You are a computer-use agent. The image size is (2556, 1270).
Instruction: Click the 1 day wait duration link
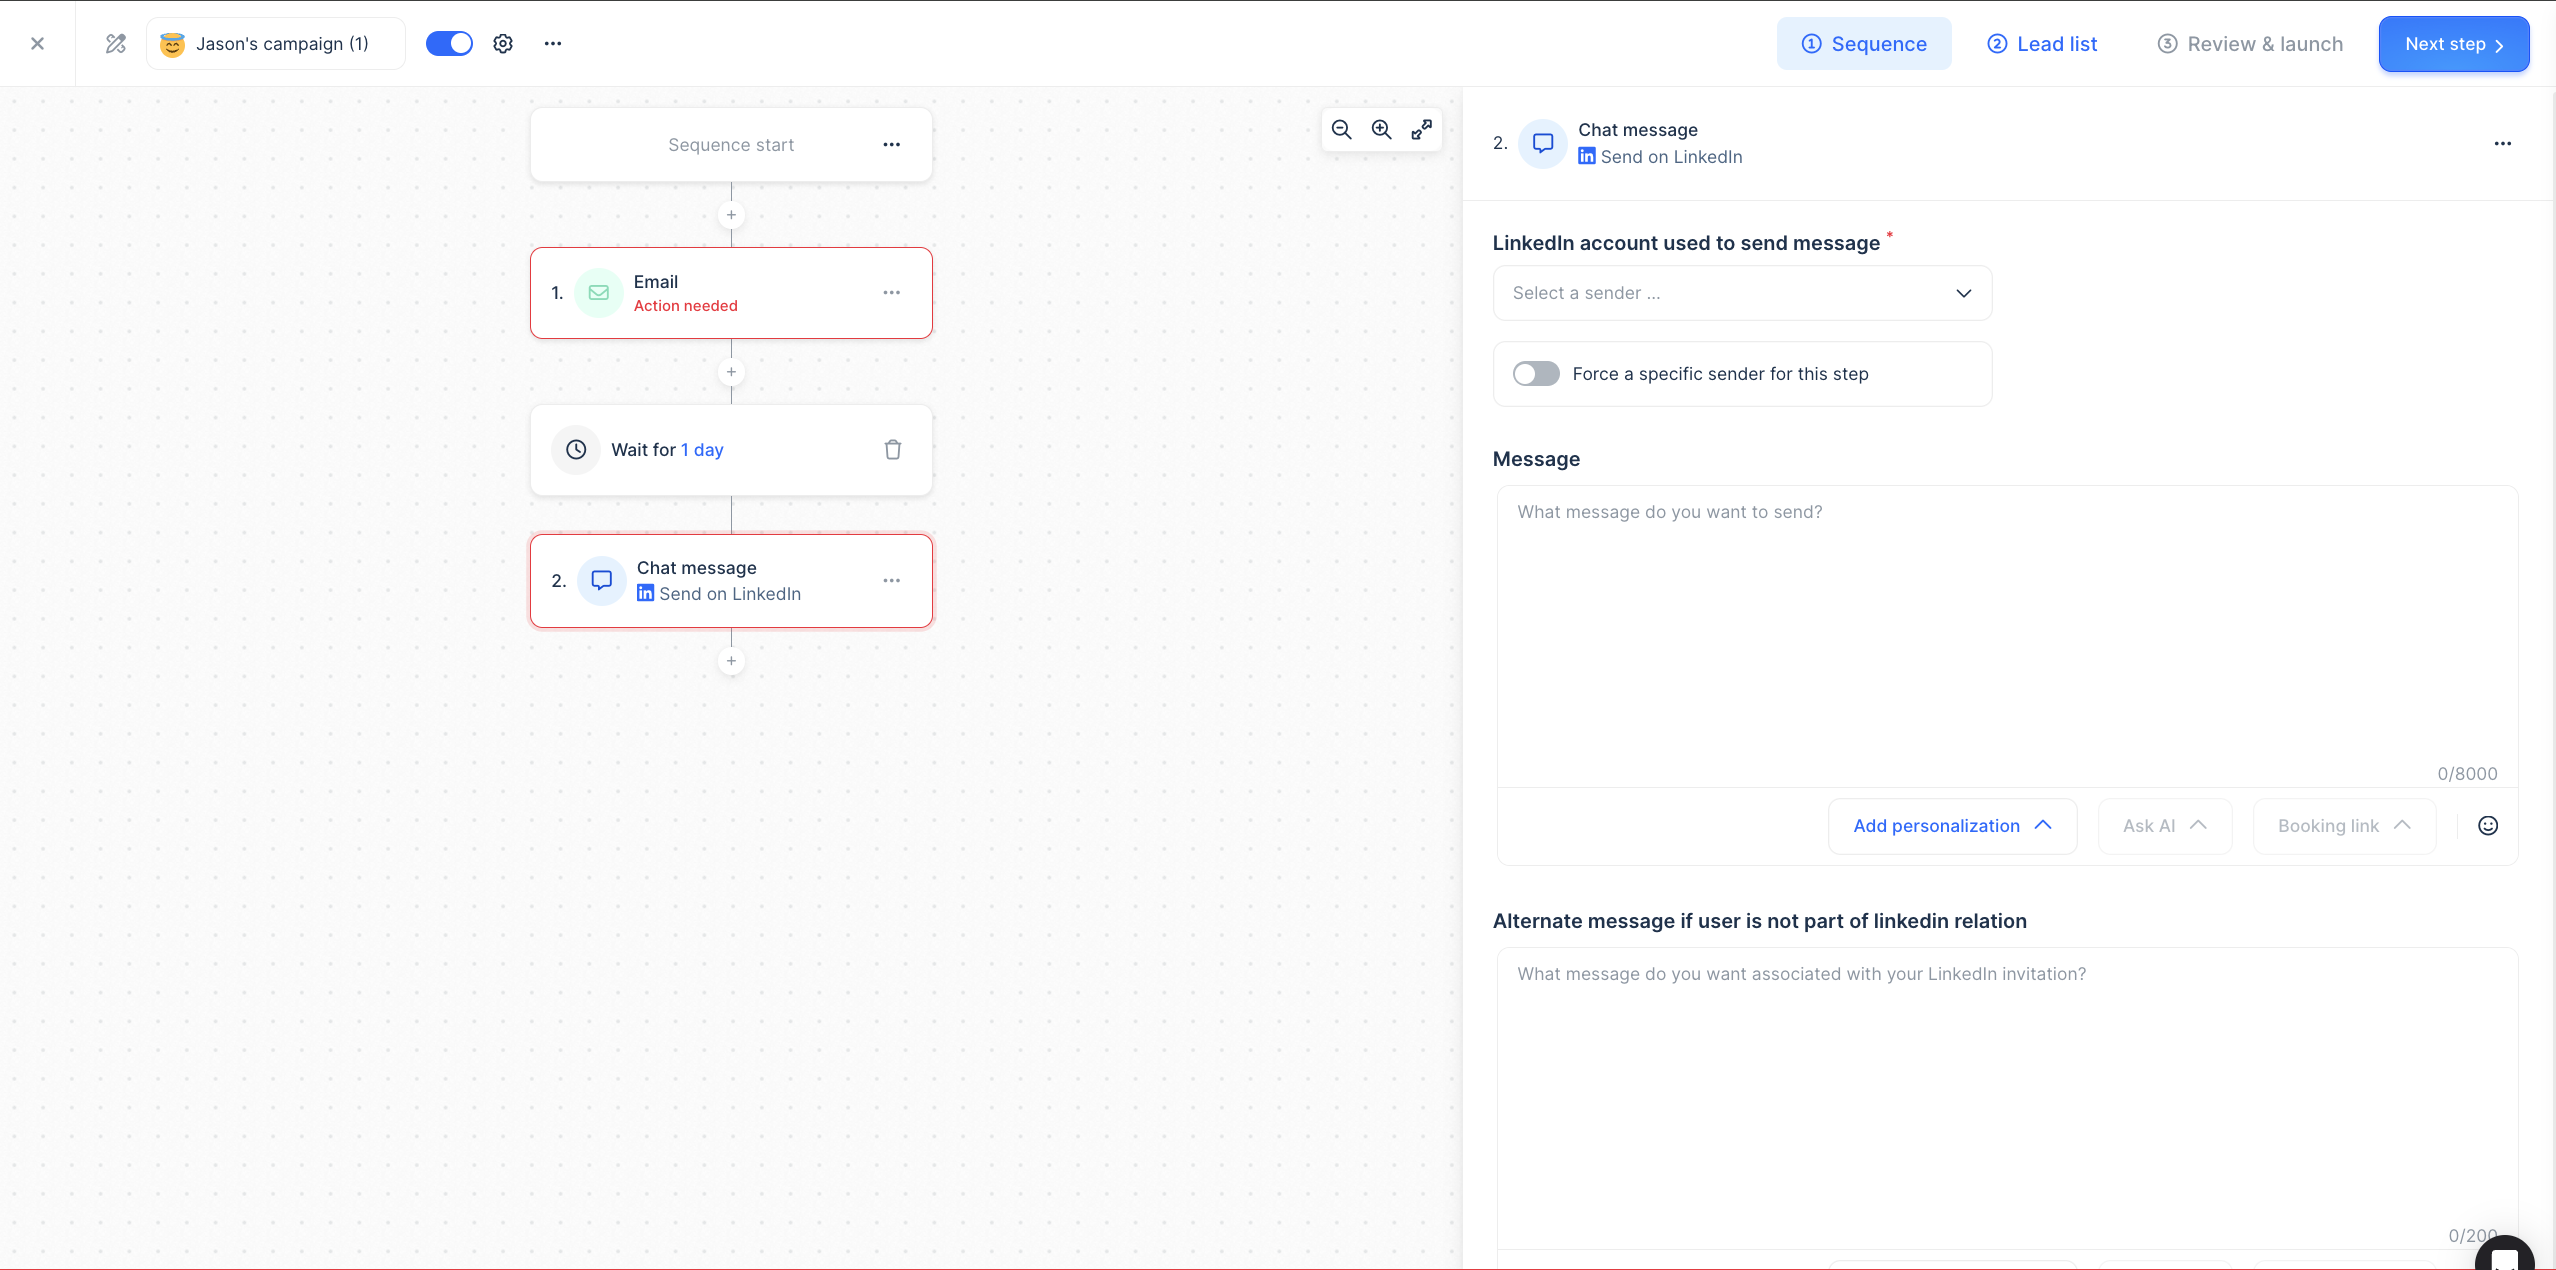(x=702, y=450)
